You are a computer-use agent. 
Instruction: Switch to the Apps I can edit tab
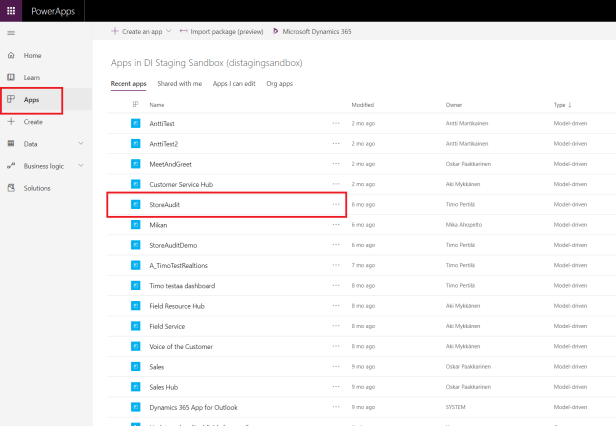234,84
